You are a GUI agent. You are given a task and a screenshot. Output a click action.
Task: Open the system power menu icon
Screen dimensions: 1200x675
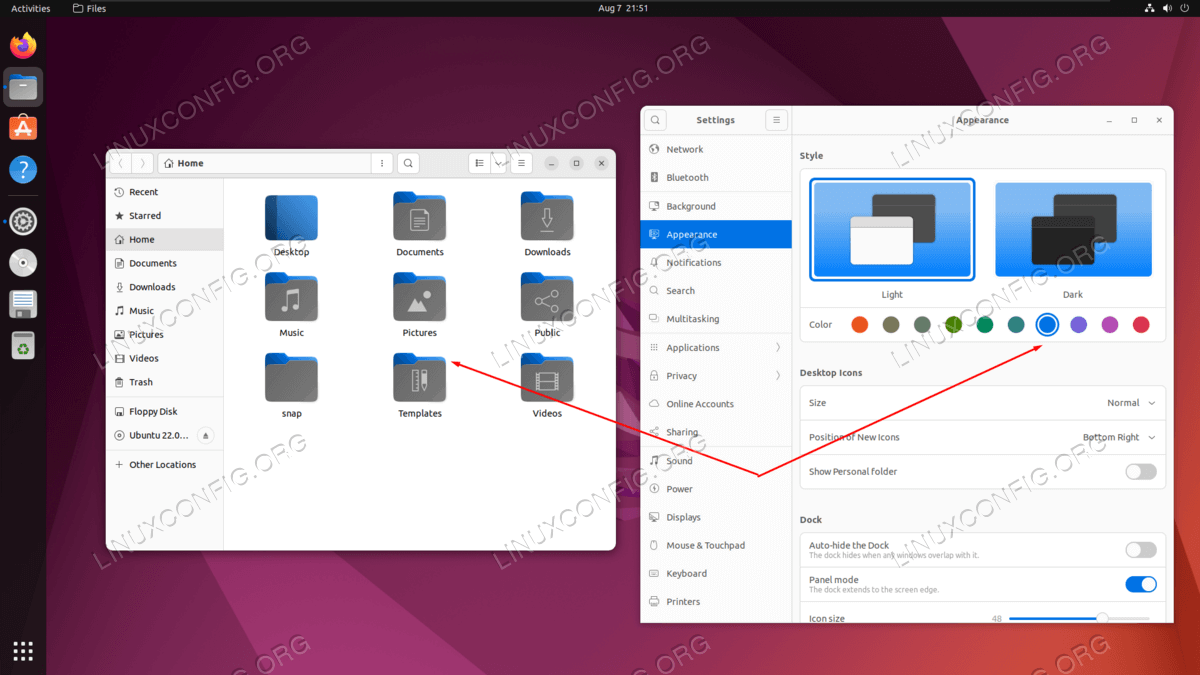click(x=1185, y=8)
